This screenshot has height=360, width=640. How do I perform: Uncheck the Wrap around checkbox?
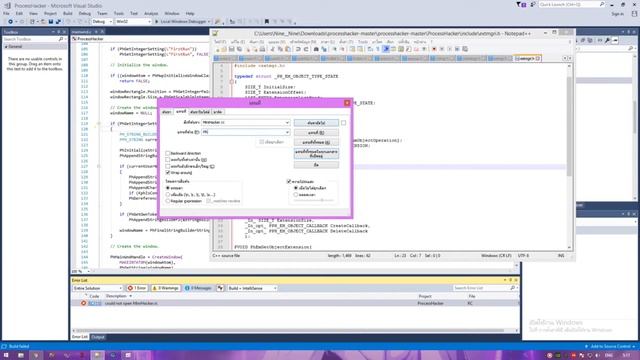[x=168, y=173]
